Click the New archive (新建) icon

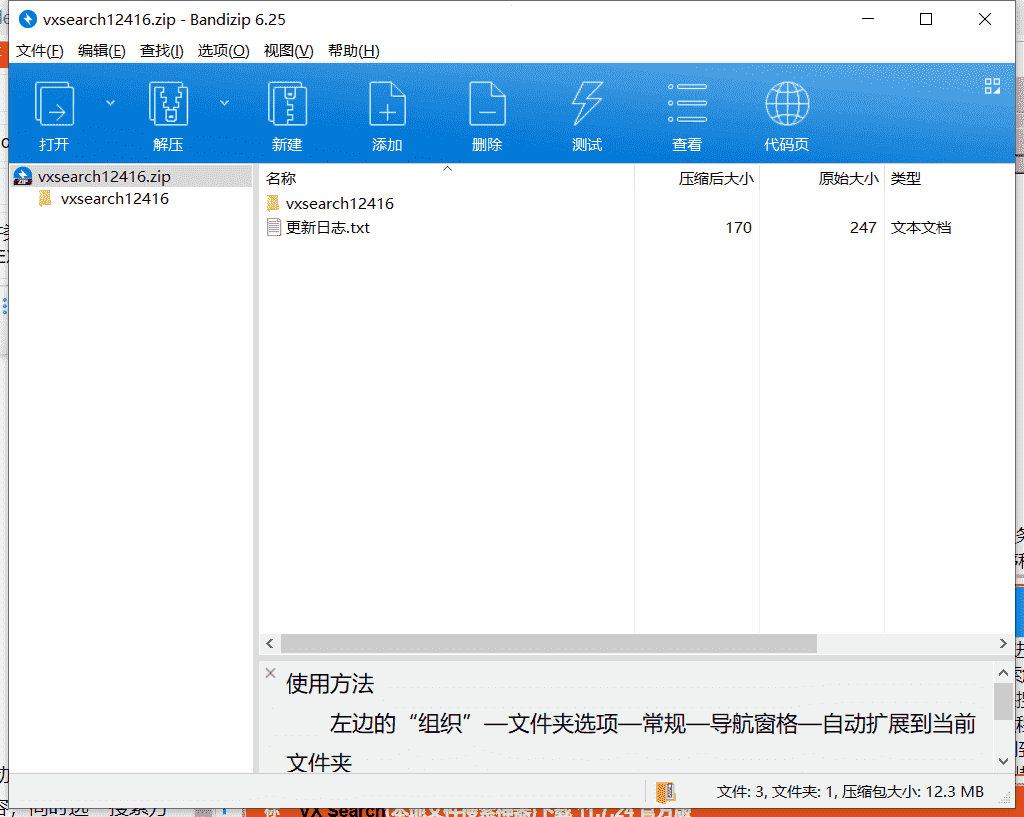pos(287,103)
